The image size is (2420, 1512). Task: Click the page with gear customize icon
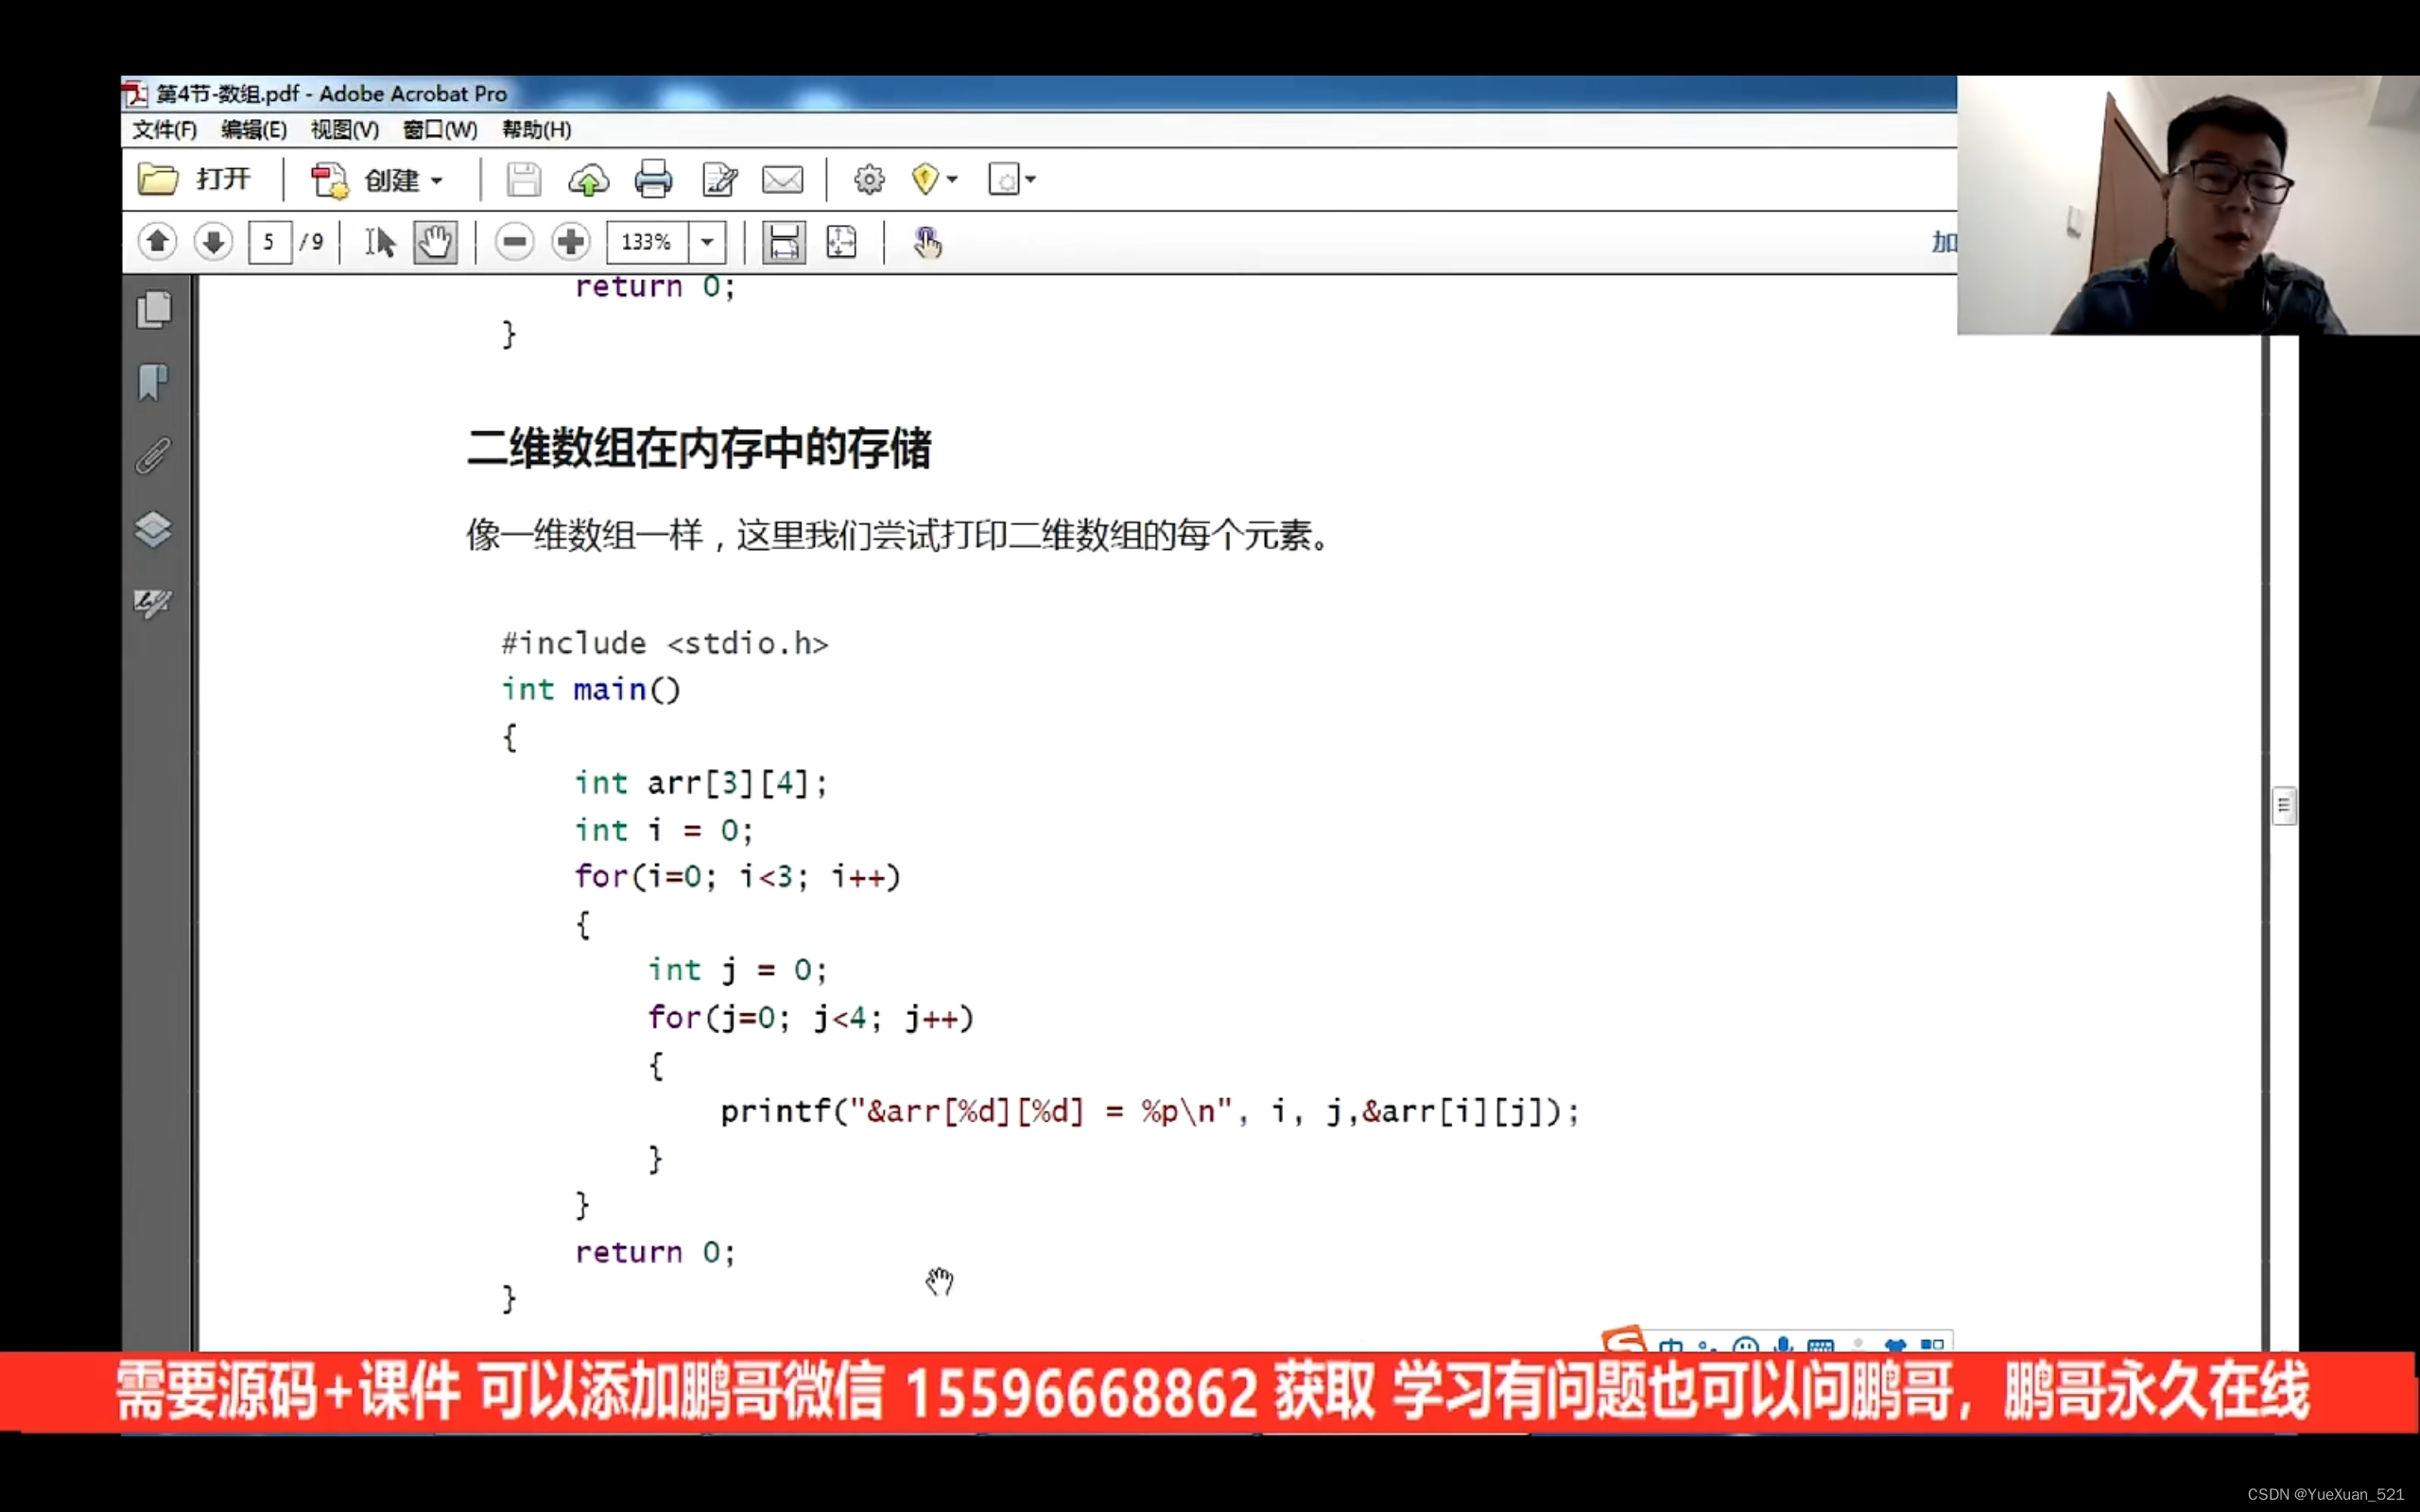[1003, 180]
